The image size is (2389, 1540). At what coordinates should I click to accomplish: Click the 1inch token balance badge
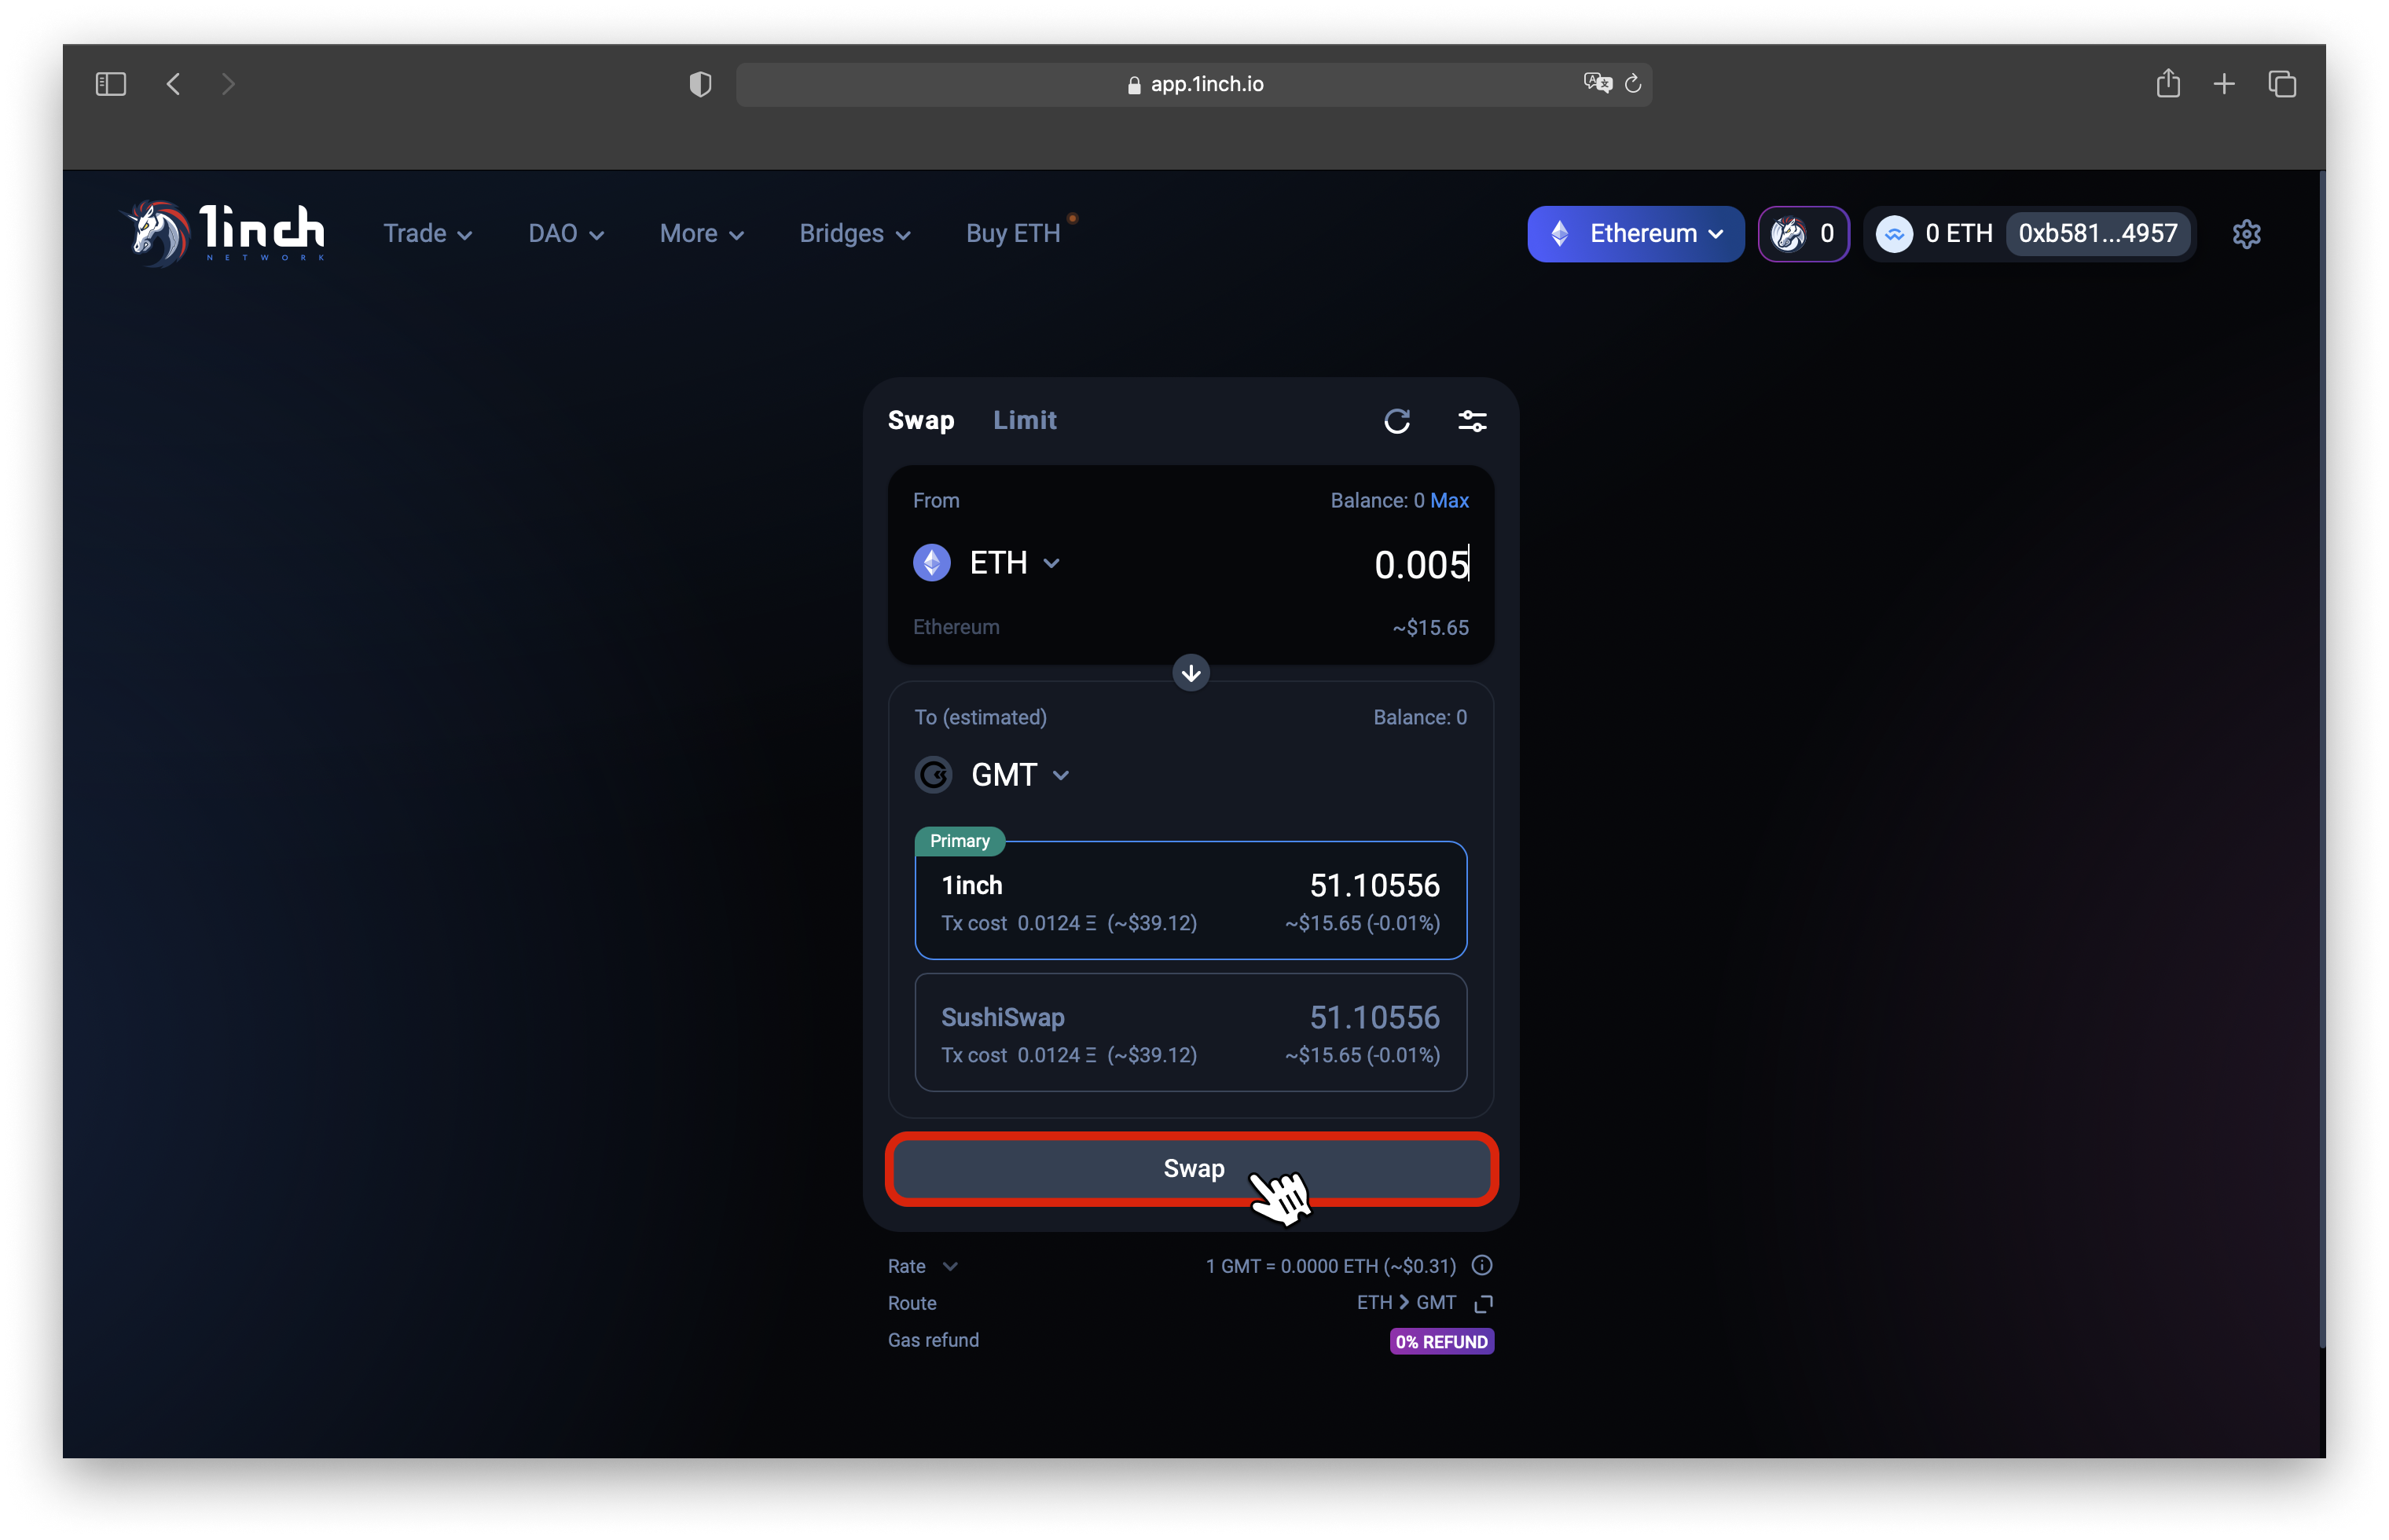pyautogui.click(x=1803, y=234)
